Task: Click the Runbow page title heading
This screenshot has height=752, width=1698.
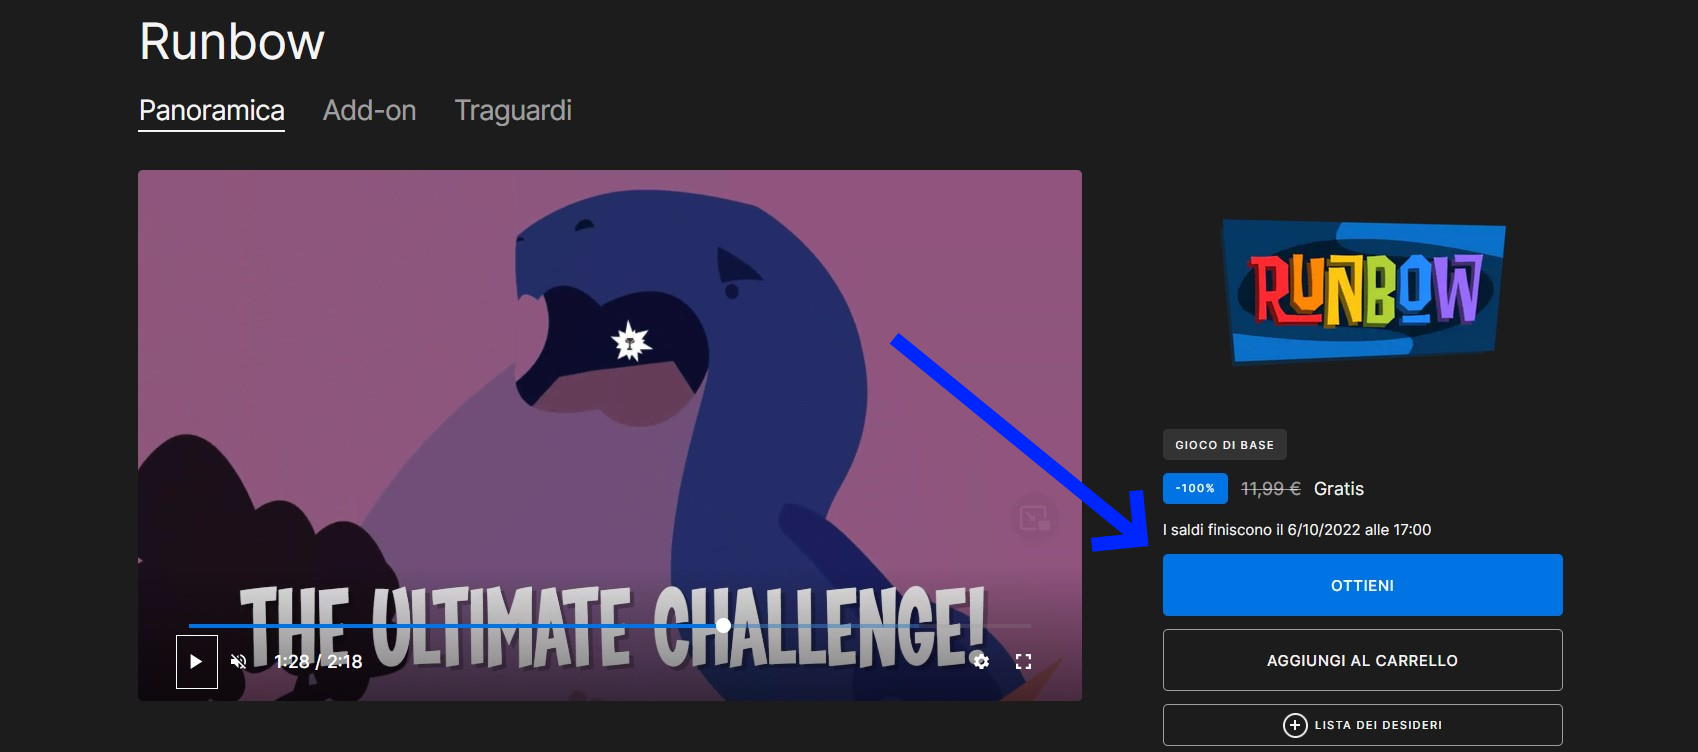Action: pos(232,42)
